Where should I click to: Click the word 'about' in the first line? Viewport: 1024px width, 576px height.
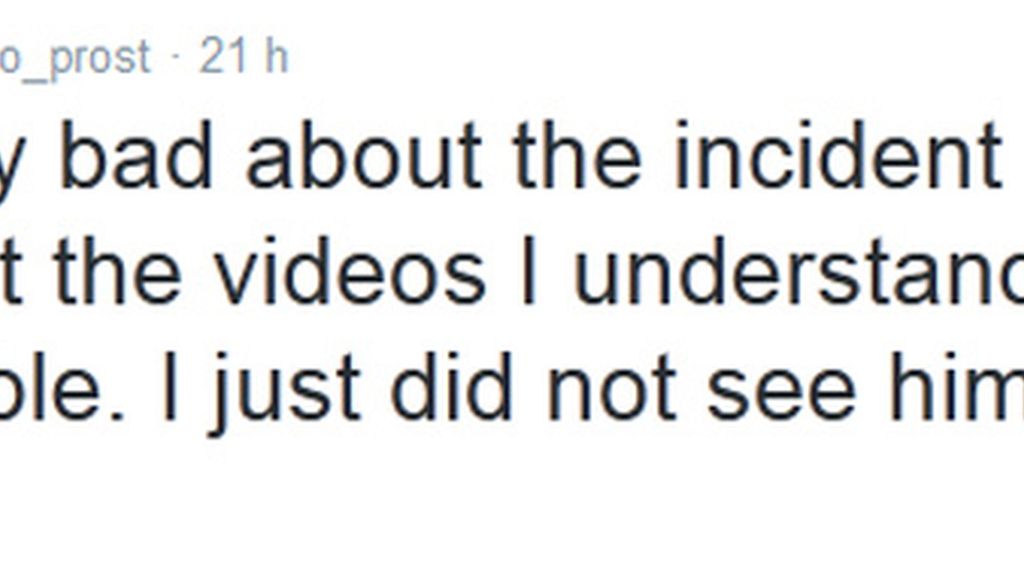click(364, 155)
